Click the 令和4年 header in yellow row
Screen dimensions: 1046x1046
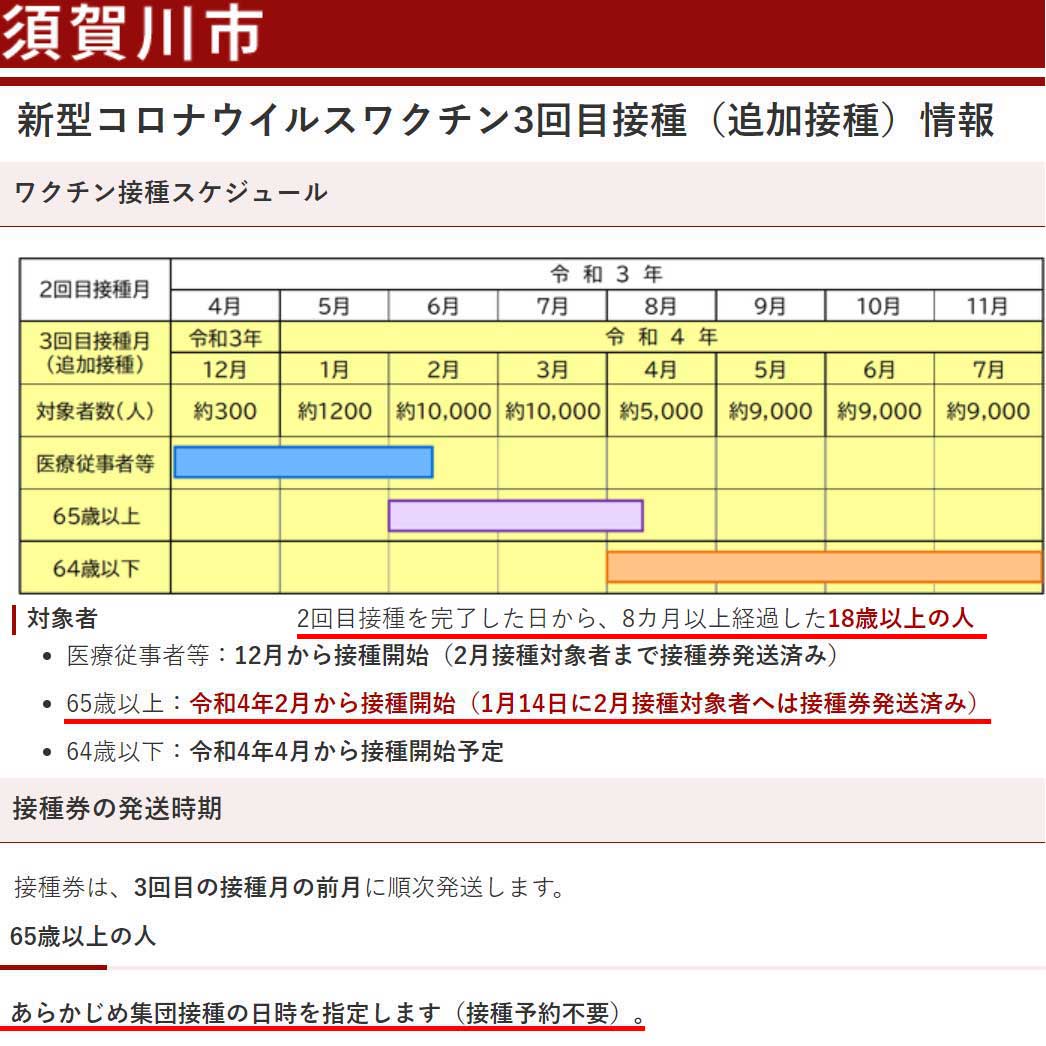coord(661,337)
